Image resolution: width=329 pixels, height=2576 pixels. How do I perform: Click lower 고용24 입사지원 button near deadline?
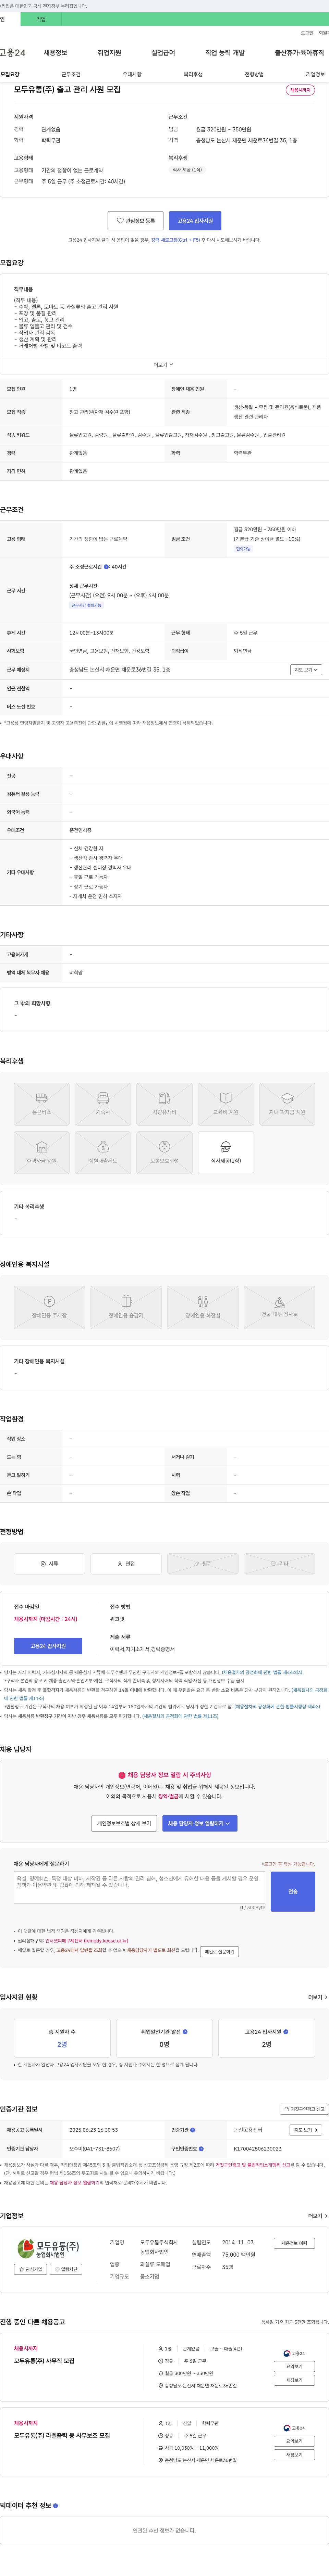(48, 1646)
